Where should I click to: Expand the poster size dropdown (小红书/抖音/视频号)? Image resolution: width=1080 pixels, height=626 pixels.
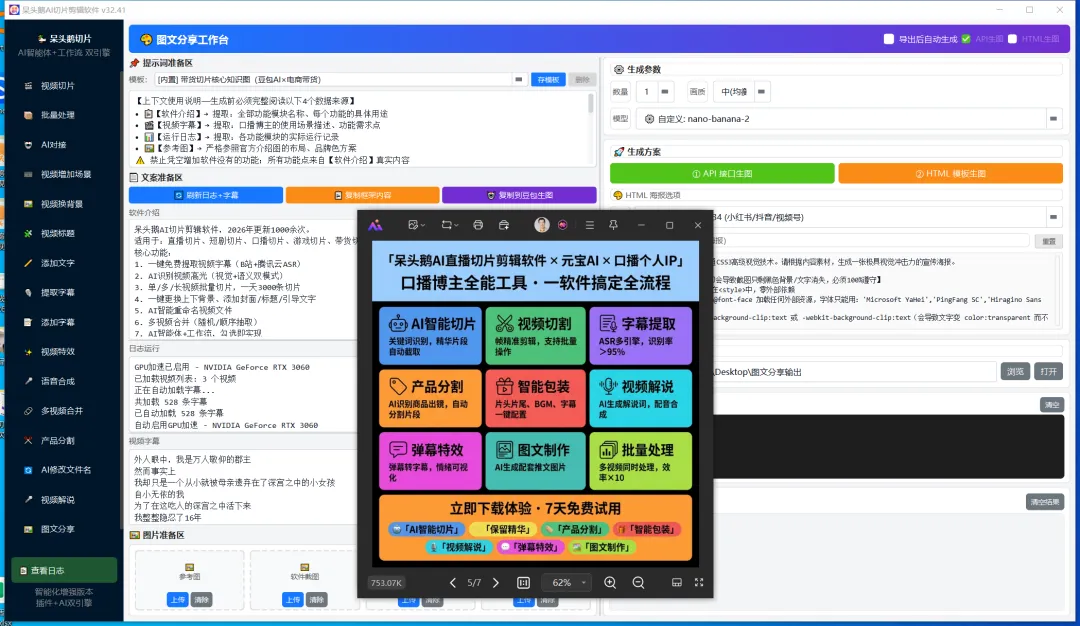tap(1053, 217)
